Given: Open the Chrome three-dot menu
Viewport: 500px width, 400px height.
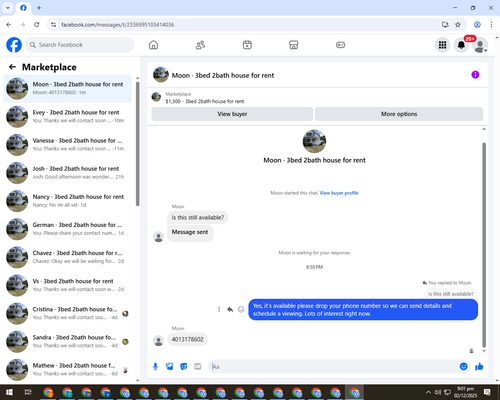Looking at the screenshot, I should (491, 25).
